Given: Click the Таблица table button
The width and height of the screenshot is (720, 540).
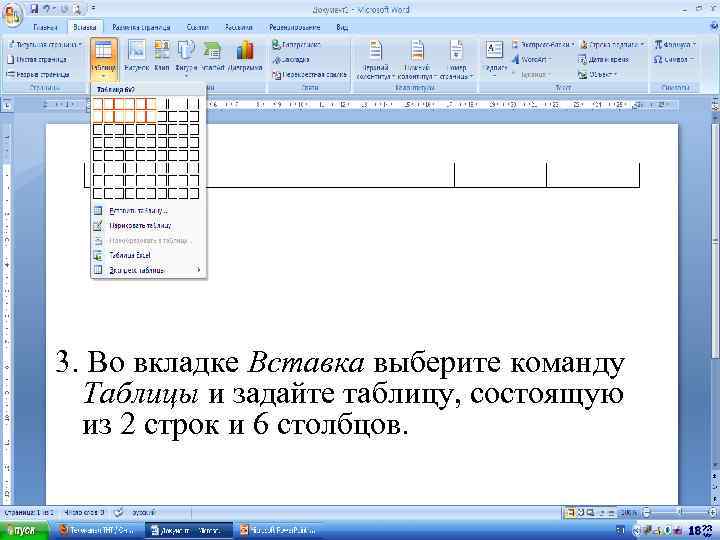Looking at the screenshot, I should [104, 60].
